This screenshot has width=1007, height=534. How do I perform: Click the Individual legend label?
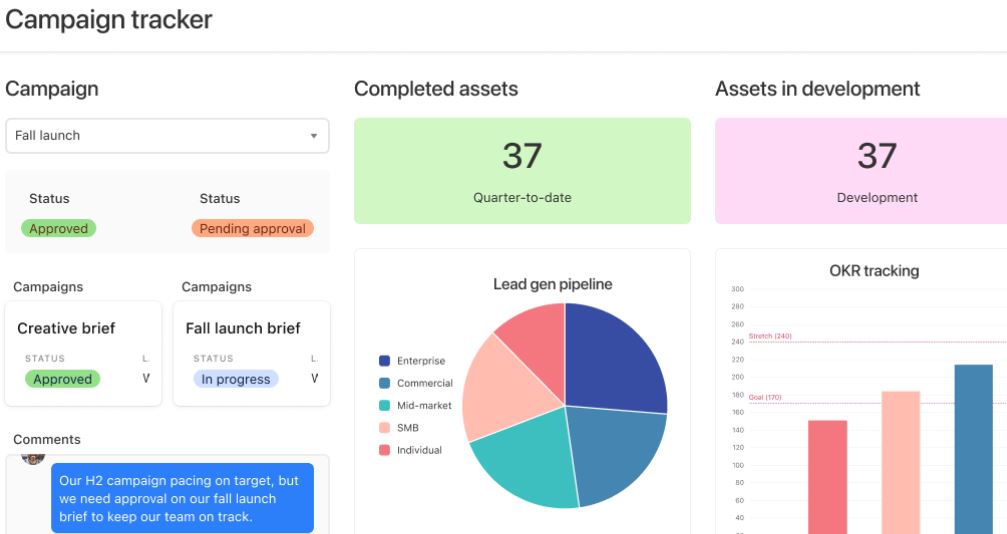[x=419, y=450]
